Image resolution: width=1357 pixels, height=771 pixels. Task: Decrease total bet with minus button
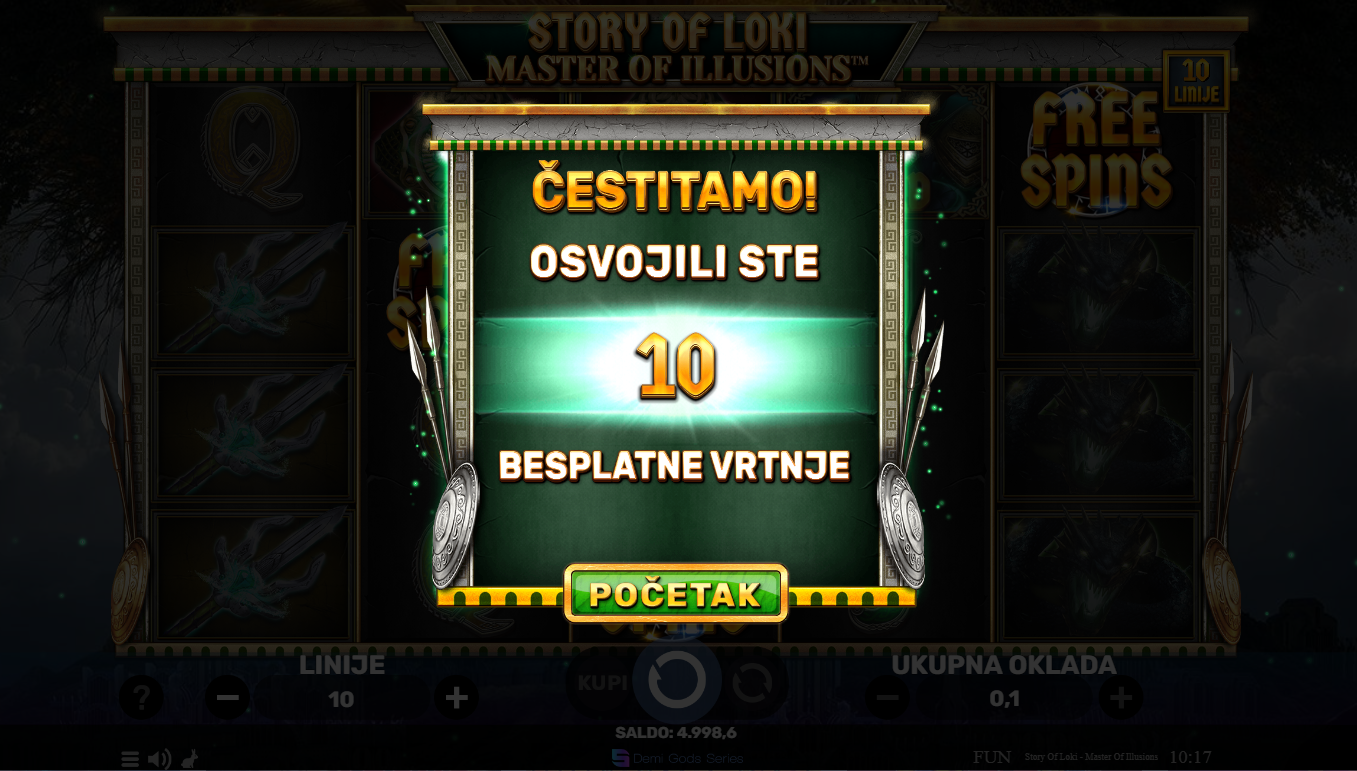pos(887,698)
